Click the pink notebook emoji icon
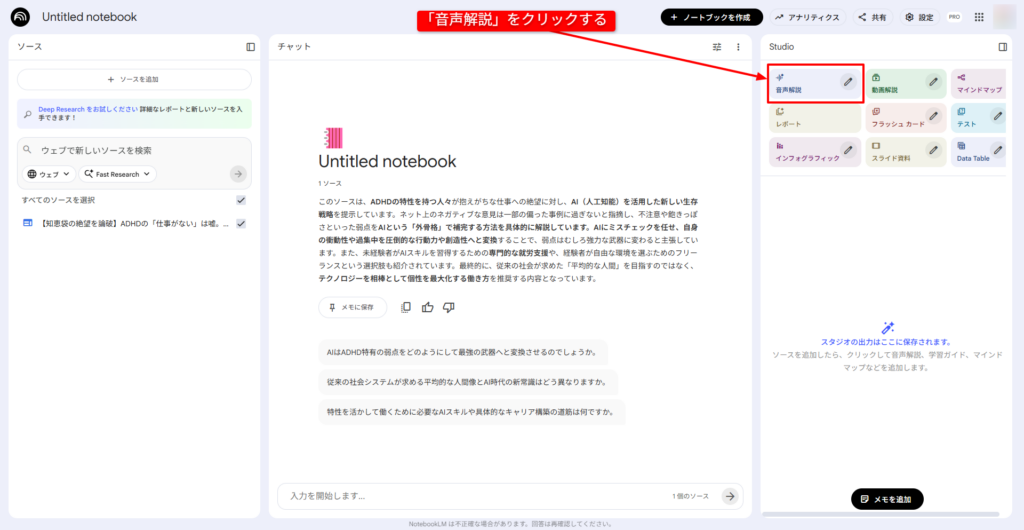The width and height of the screenshot is (1024, 530). click(333, 138)
